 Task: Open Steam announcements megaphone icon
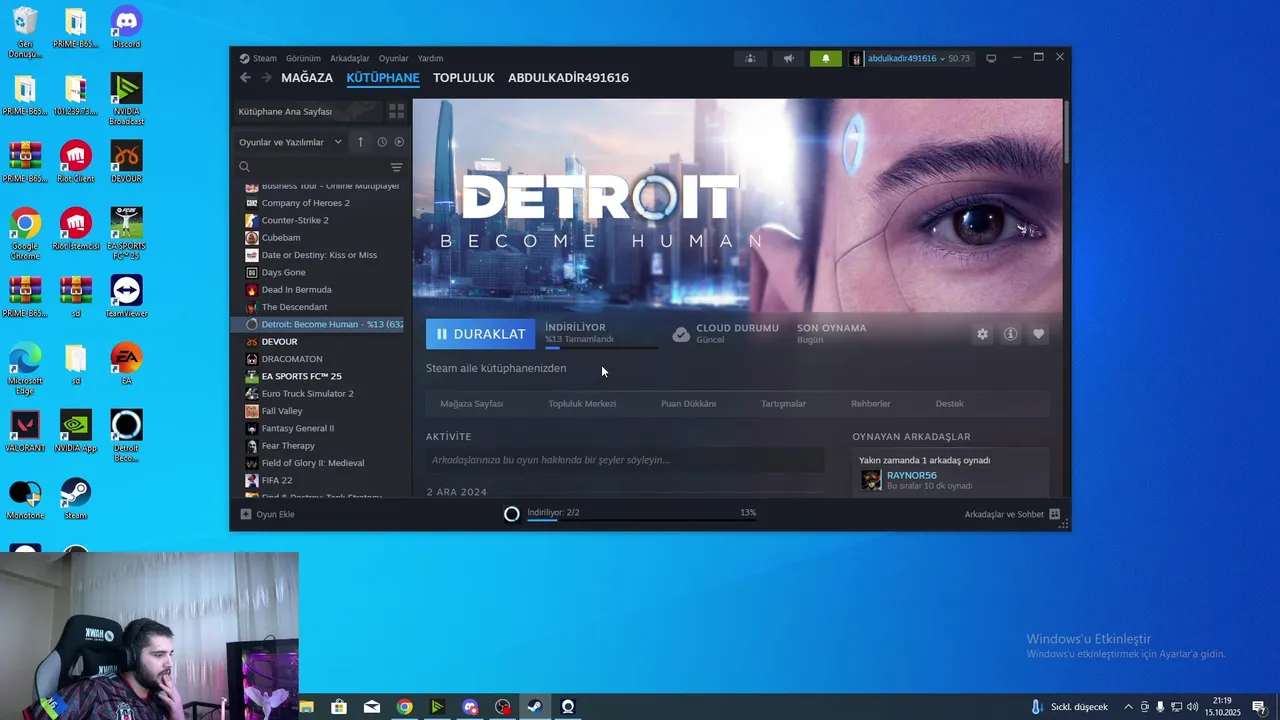pyautogui.click(x=788, y=58)
